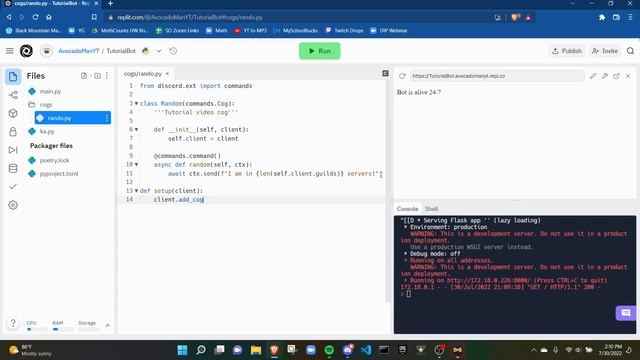The image size is (640, 360).
Task: Add a new folder in Files
Action: (97, 76)
